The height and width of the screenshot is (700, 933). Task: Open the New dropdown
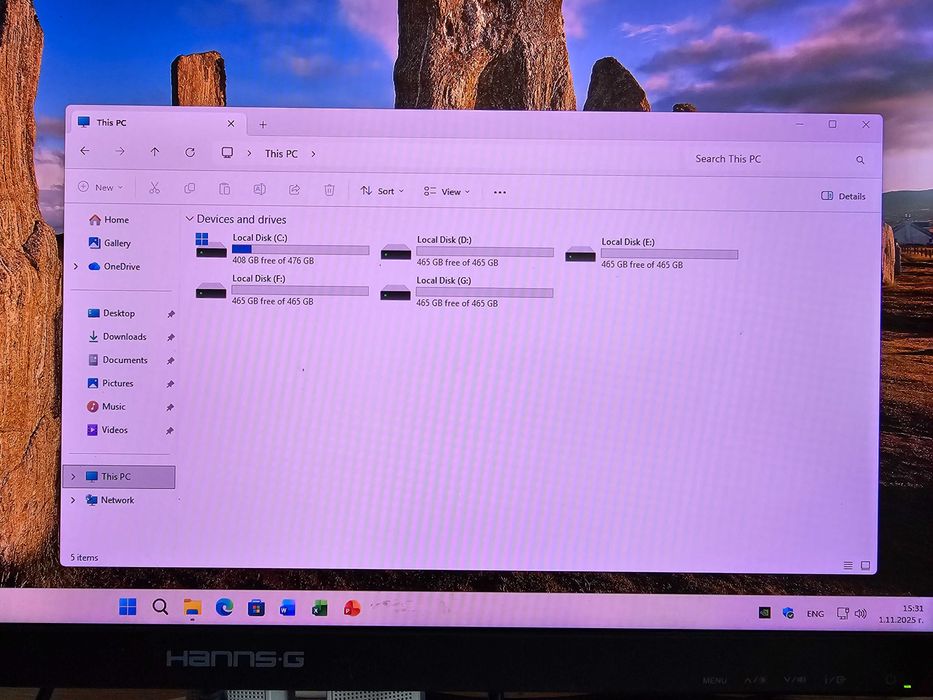point(101,188)
